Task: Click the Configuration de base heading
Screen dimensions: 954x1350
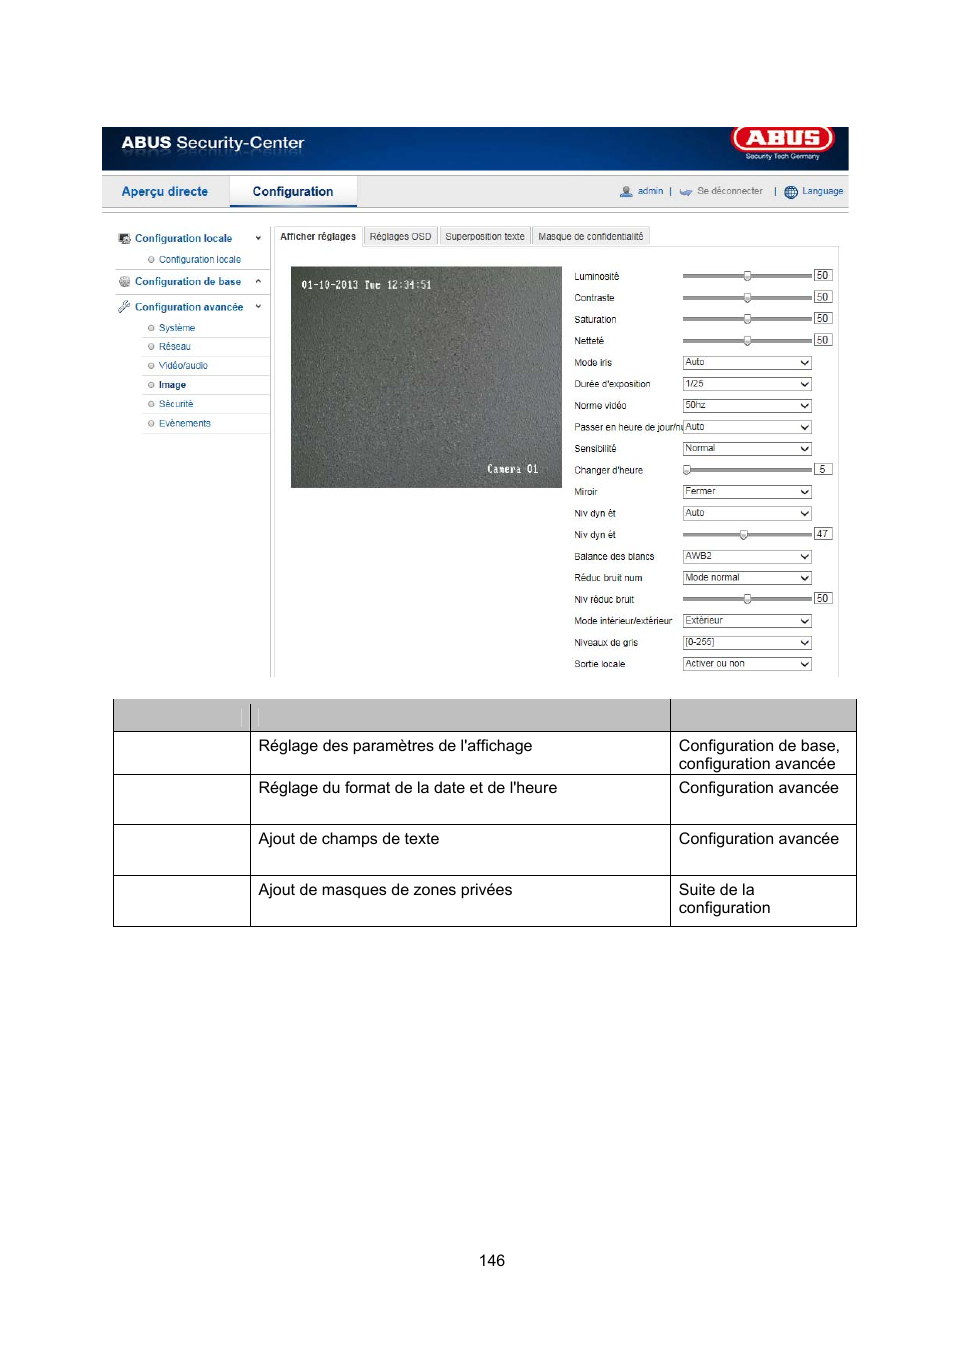Action: [x=188, y=282]
